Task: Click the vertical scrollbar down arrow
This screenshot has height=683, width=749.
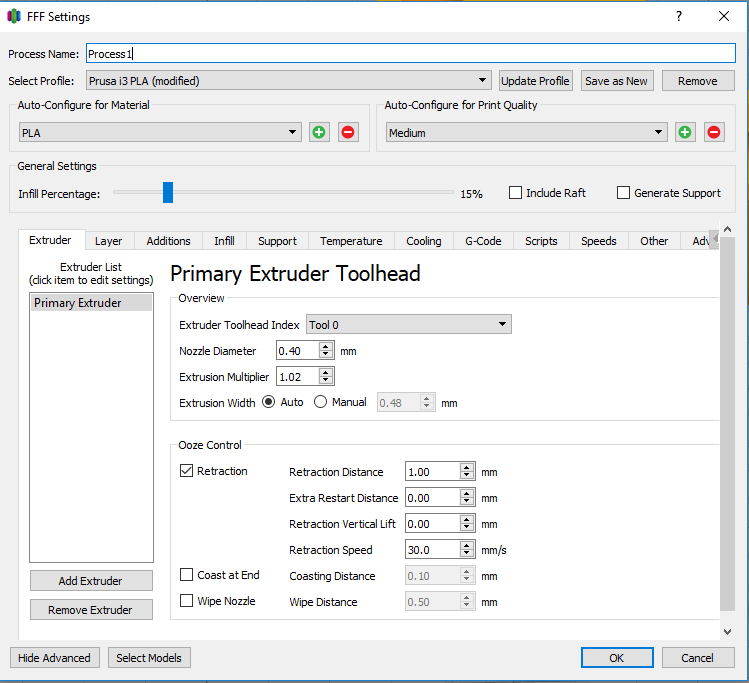Action: pos(728,631)
